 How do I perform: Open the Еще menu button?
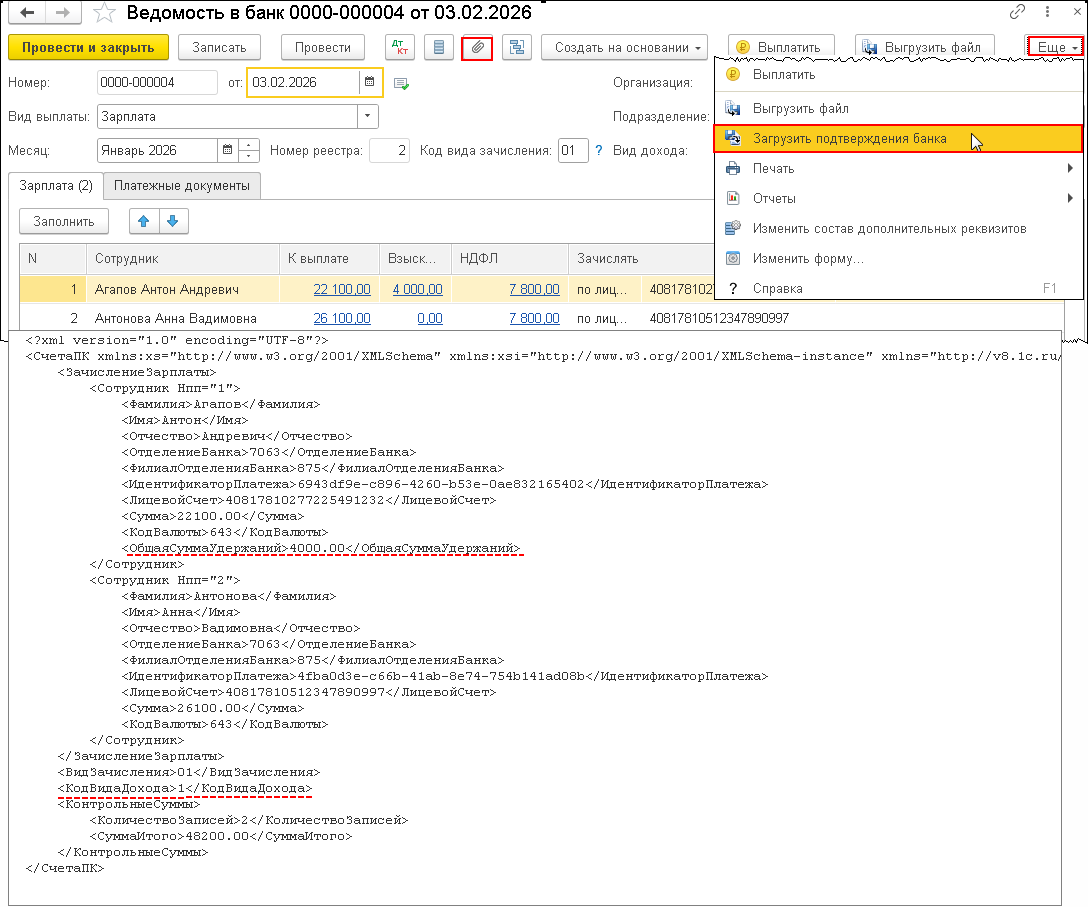[x=1055, y=47]
